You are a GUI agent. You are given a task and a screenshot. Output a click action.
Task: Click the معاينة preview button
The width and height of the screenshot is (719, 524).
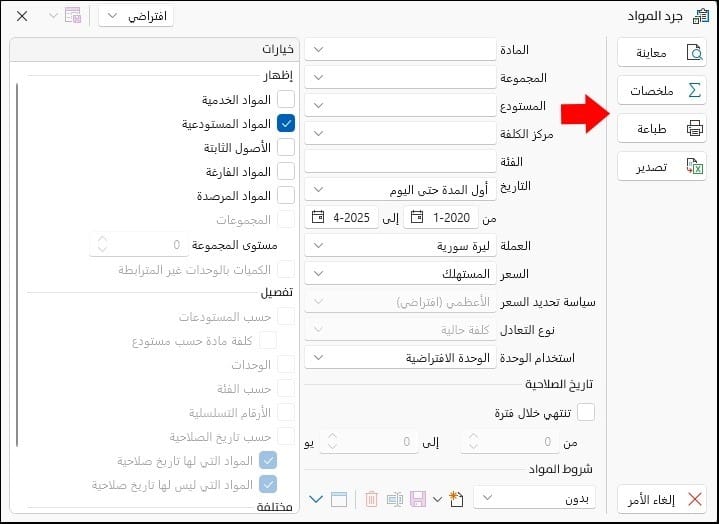(662, 53)
